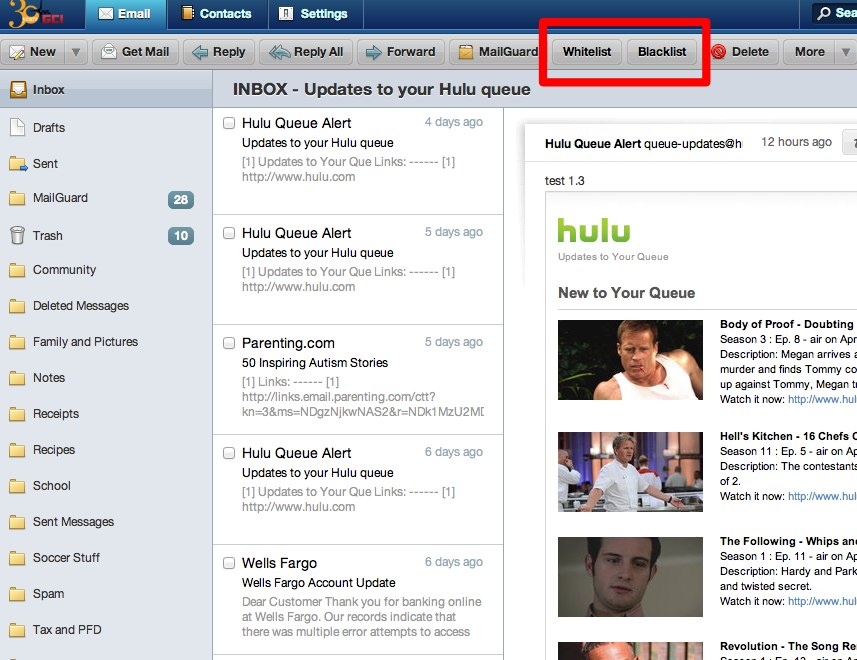
Task: Check the Parenting.com message checkbox
Action: tap(229, 343)
